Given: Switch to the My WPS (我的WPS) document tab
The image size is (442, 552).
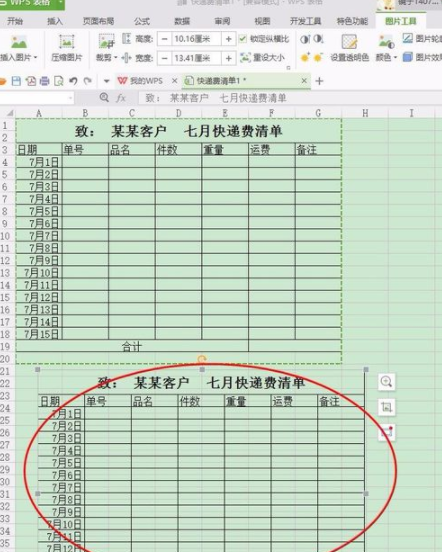Looking at the screenshot, I should 146,81.
